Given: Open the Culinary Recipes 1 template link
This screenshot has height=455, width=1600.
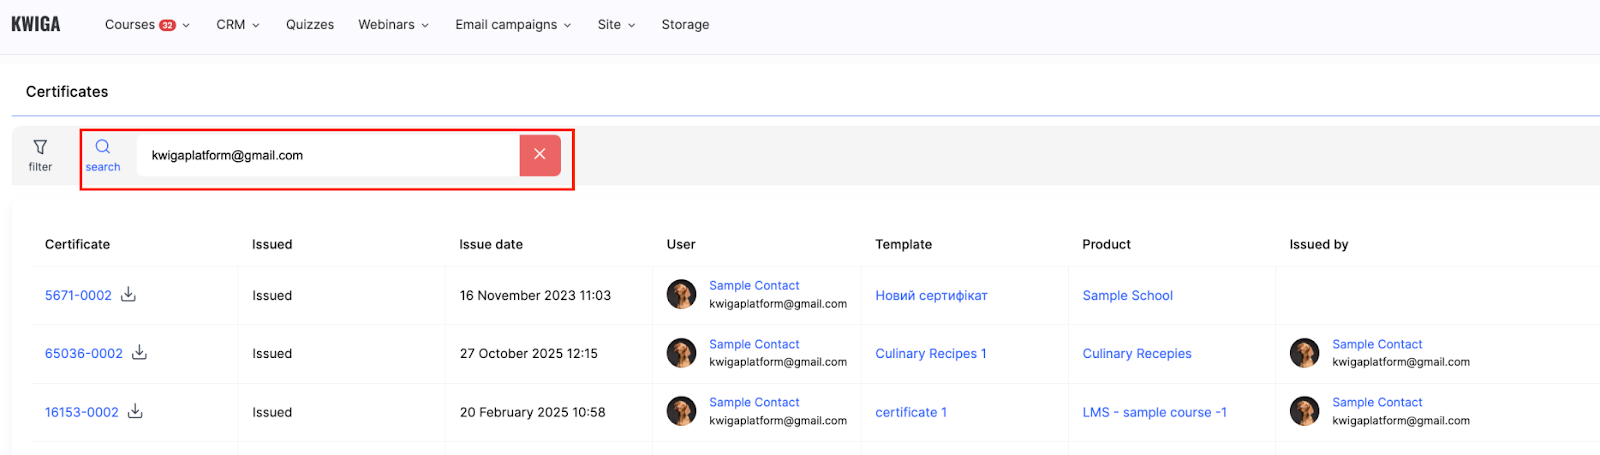Looking at the screenshot, I should click(x=930, y=354).
